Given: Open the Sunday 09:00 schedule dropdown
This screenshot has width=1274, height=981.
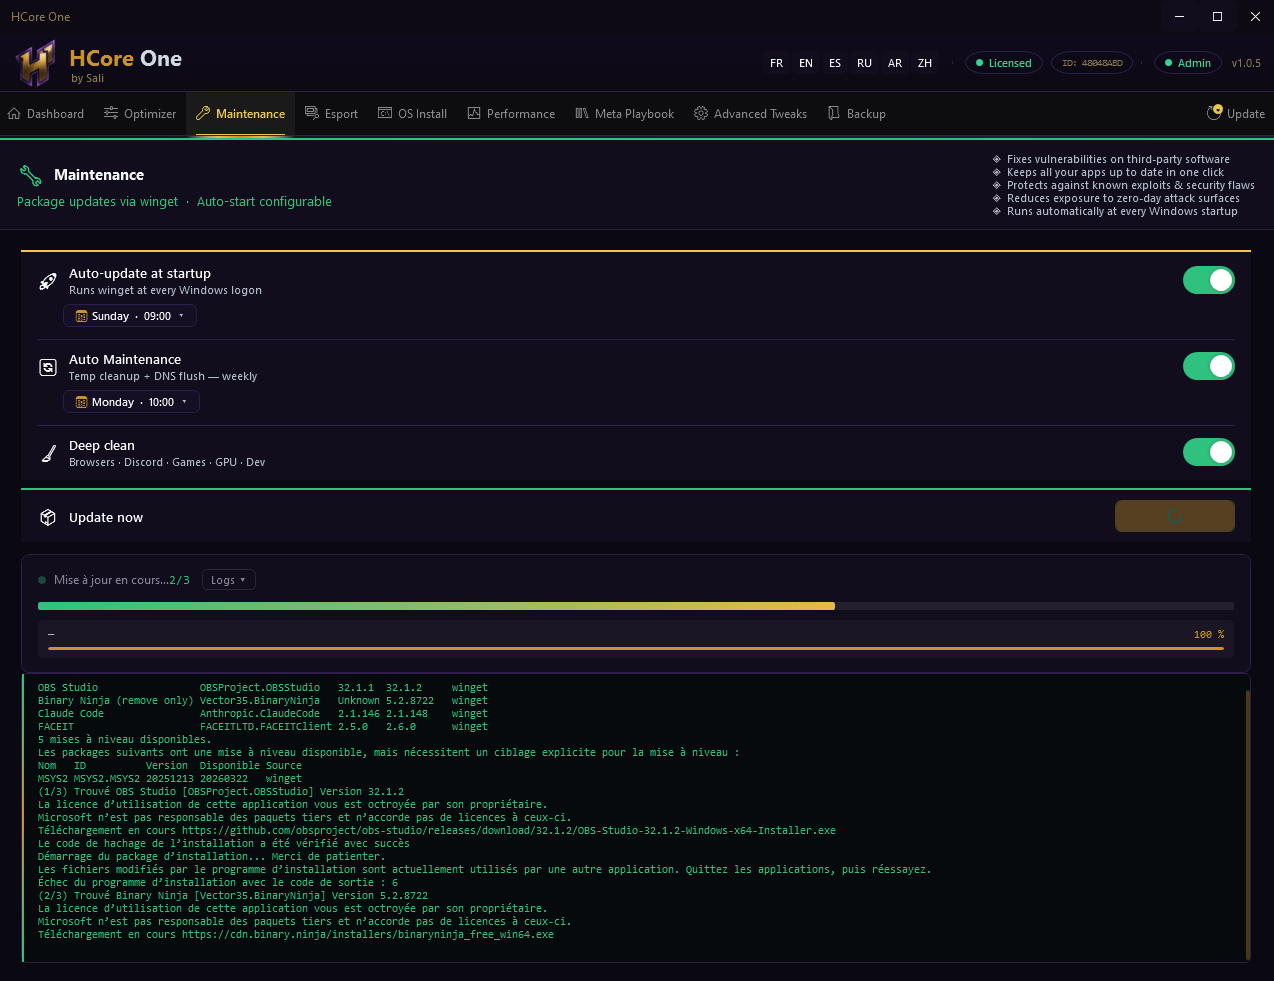Looking at the screenshot, I should coord(130,316).
